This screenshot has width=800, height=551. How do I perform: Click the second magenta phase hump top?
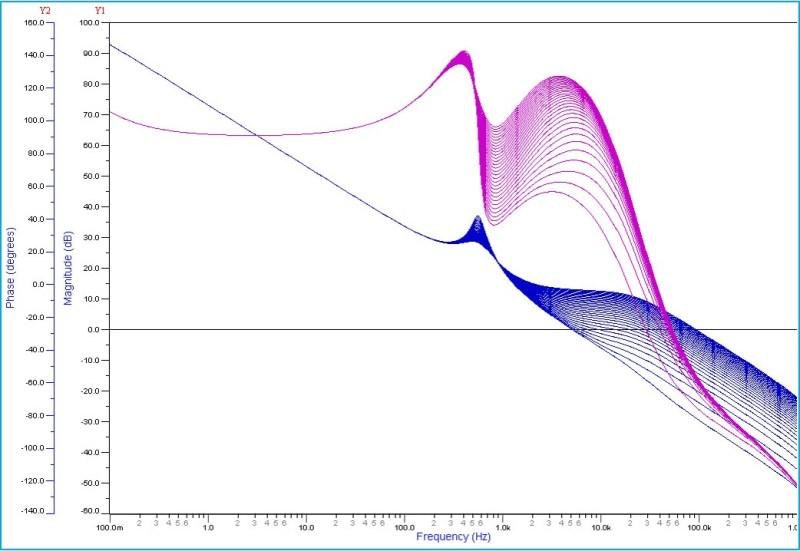pos(560,78)
